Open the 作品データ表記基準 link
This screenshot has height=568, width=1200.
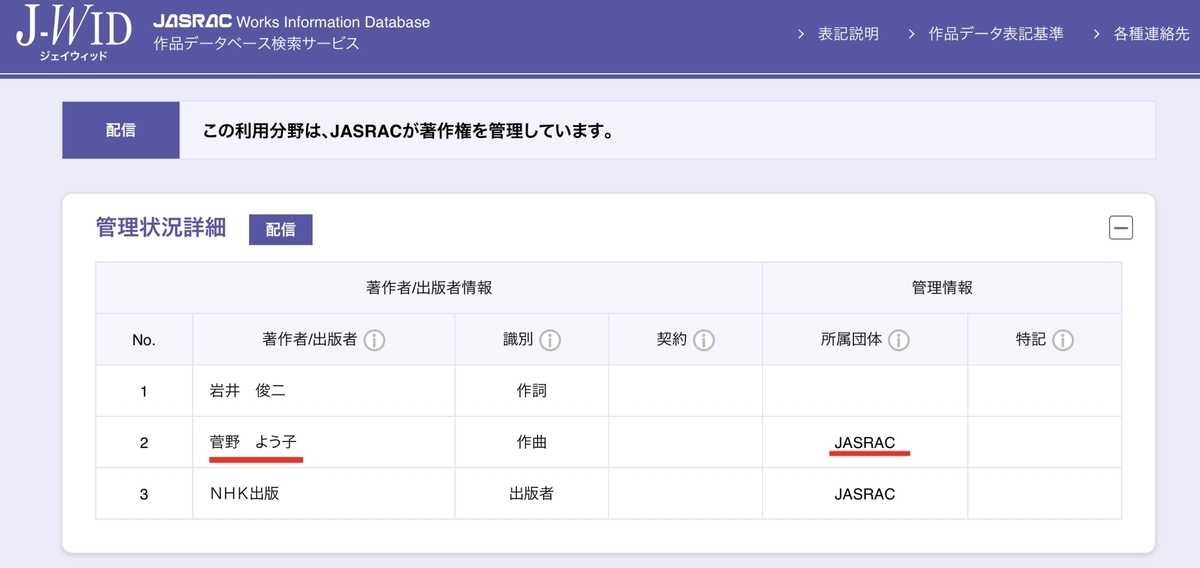(x=995, y=34)
